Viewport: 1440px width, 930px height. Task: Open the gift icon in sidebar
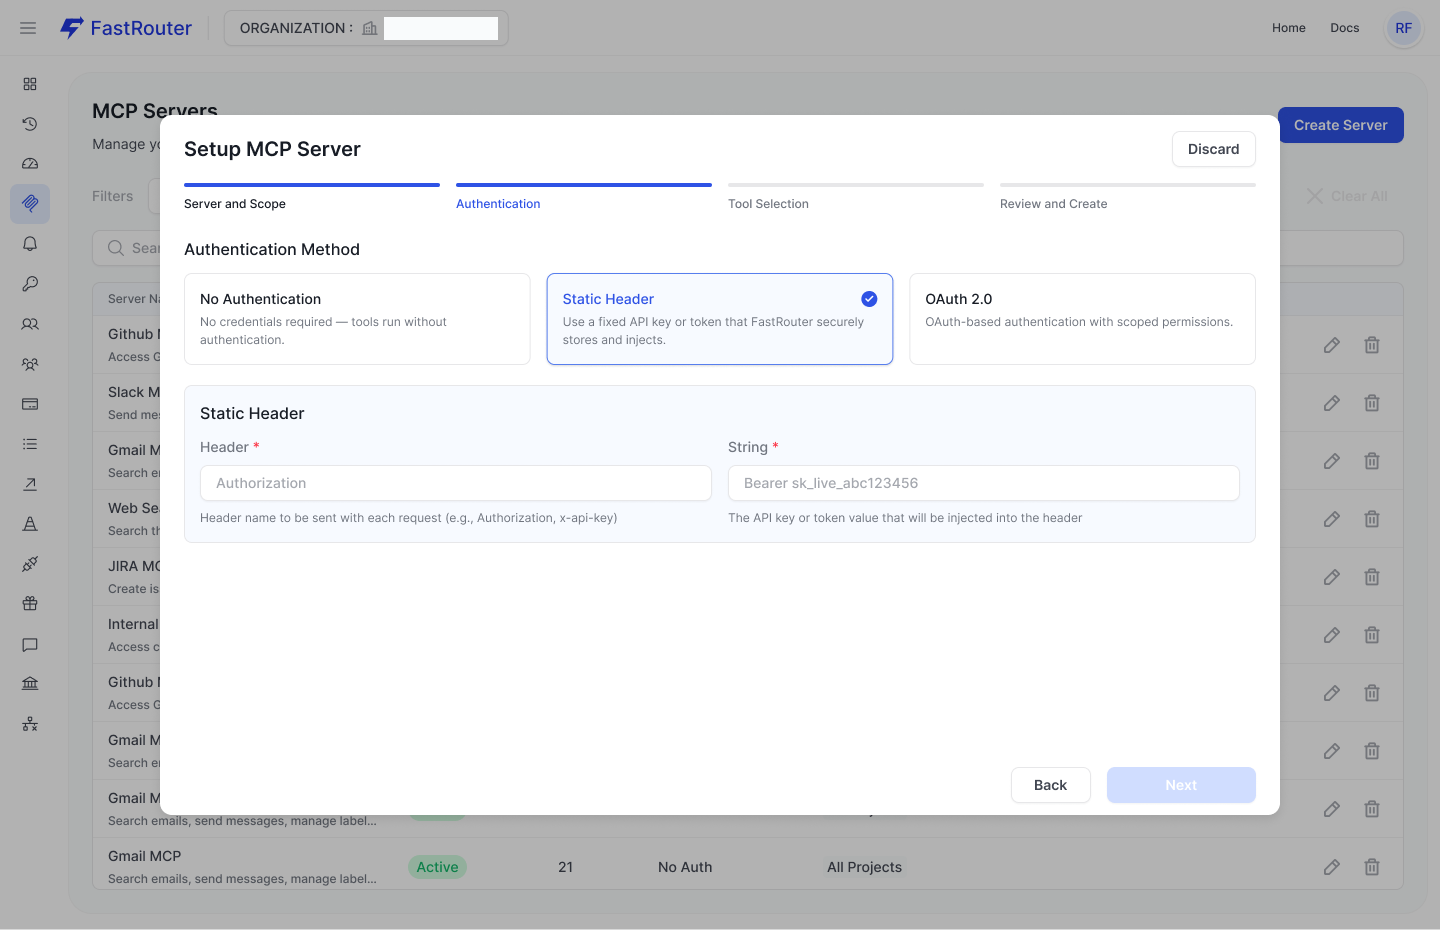click(30, 604)
